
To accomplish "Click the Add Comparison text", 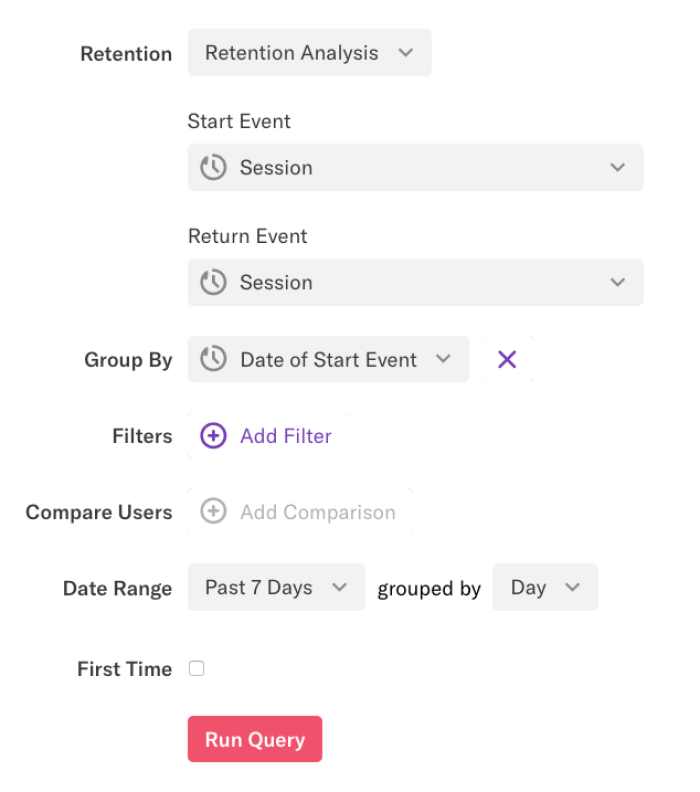I will pyautogui.click(x=318, y=512).
